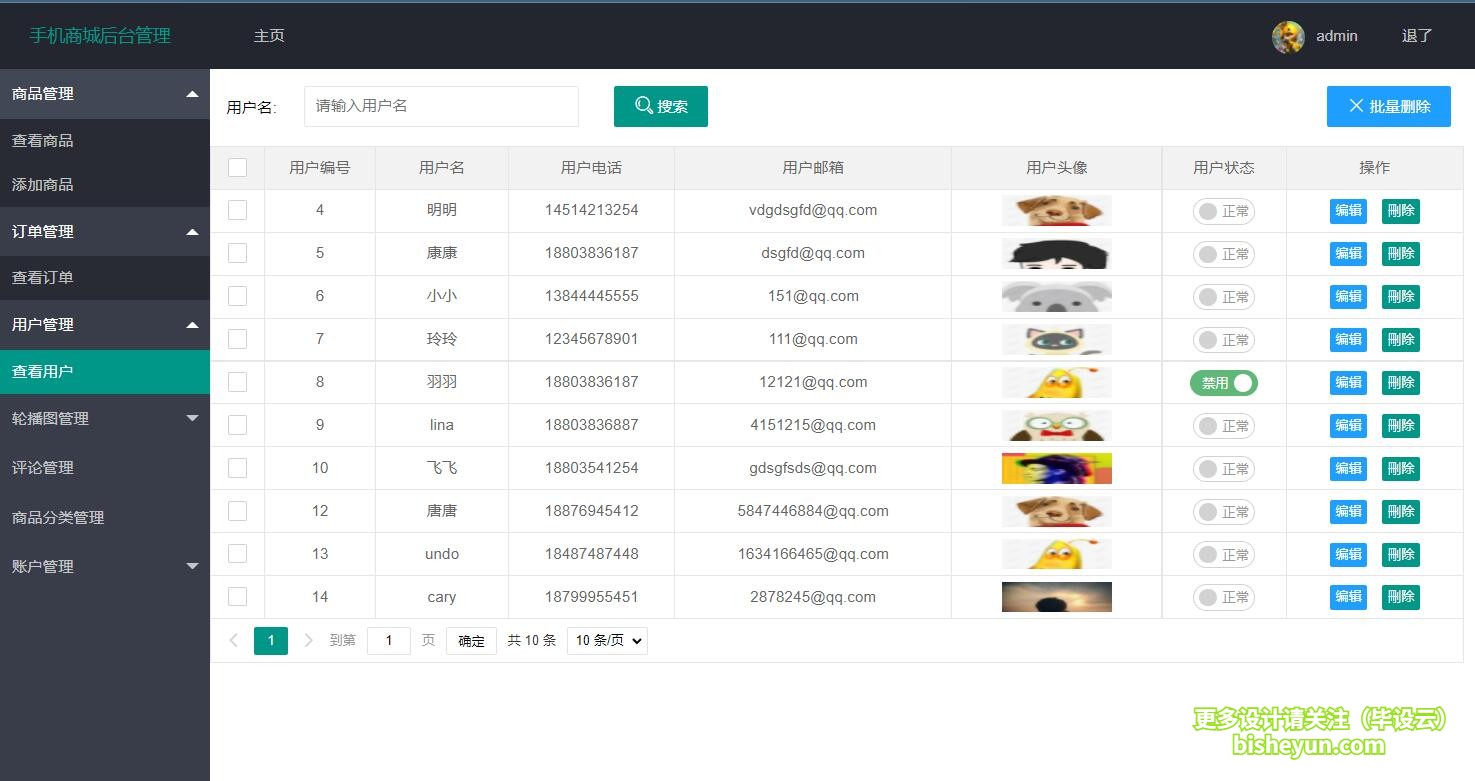Go to the next page arrow
Viewport: 1475px width, 781px height.
pyautogui.click(x=308, y=640)
